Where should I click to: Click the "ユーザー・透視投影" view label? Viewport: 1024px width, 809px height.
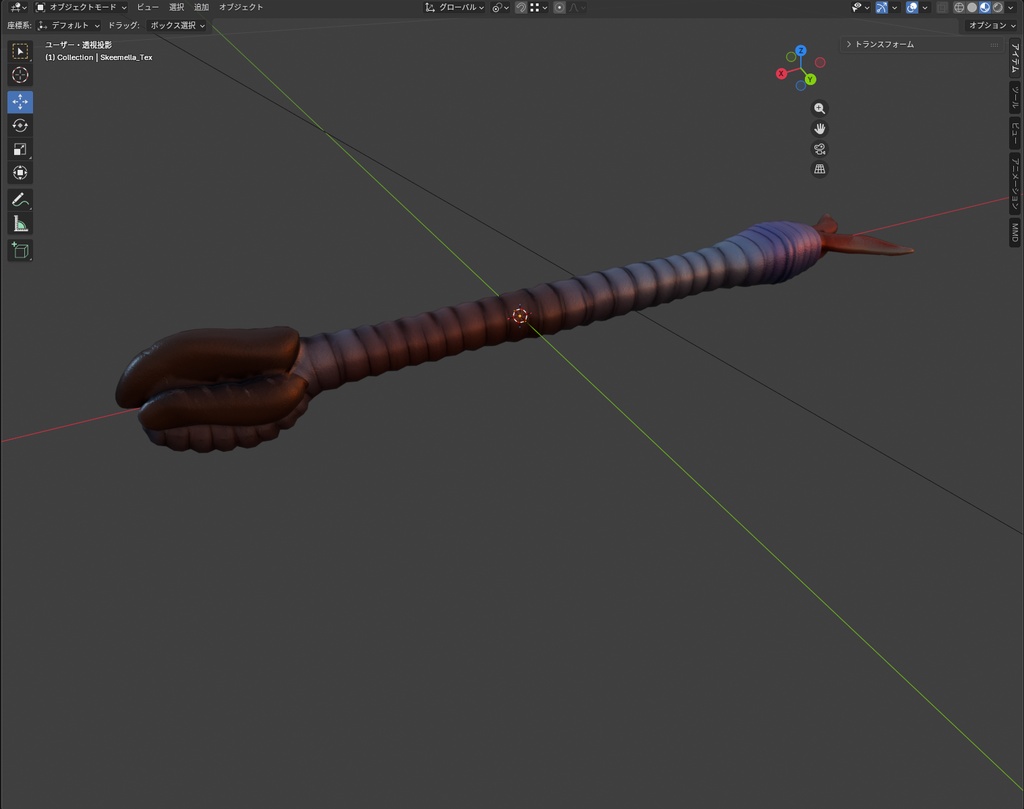point(78,45)
